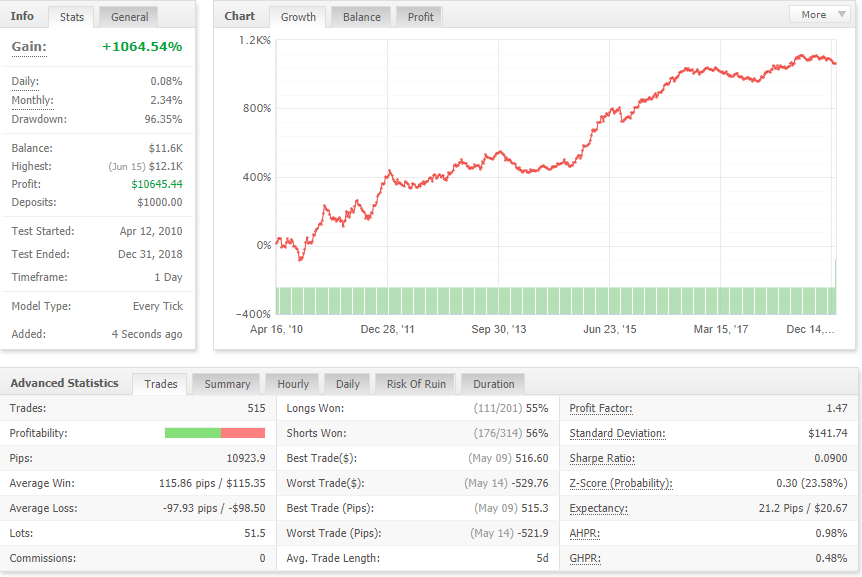The width and height of the screenshot is (862, 577).
Task: Select the Daily statistics tab
Action: point(347,384)
